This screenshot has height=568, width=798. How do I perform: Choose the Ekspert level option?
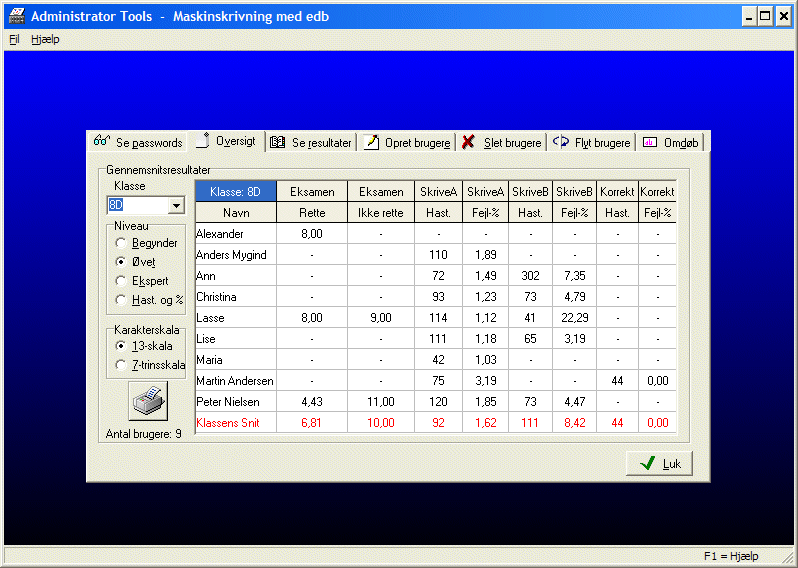121,281
